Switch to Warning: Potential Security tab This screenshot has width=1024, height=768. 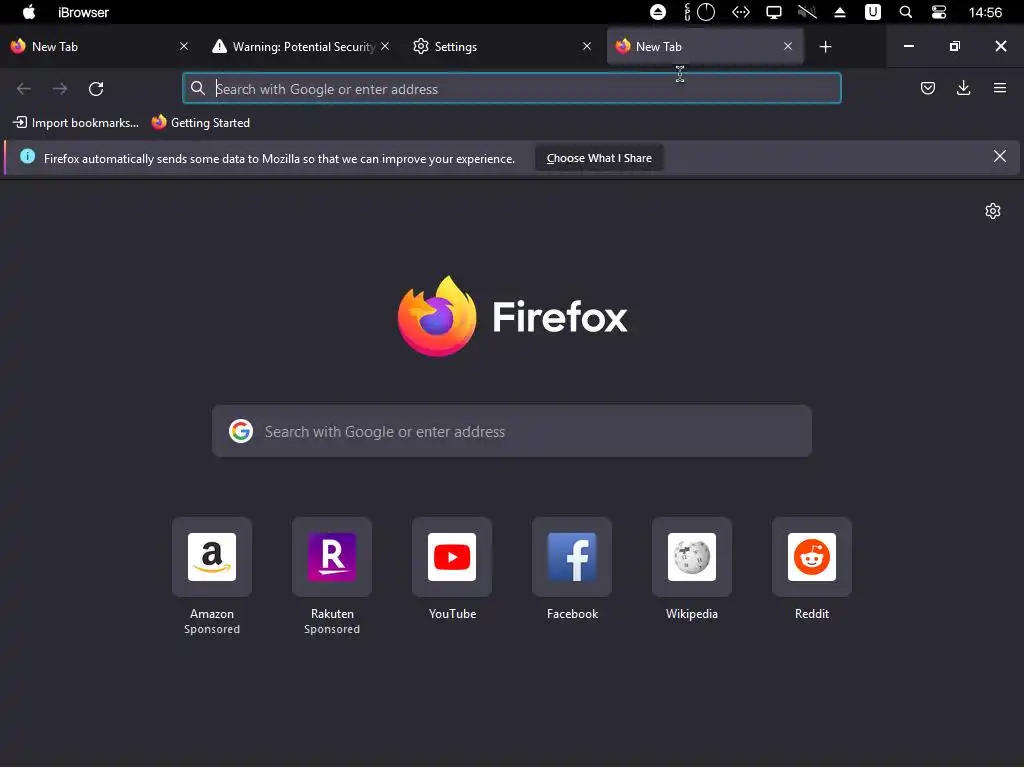coord(300,46)
